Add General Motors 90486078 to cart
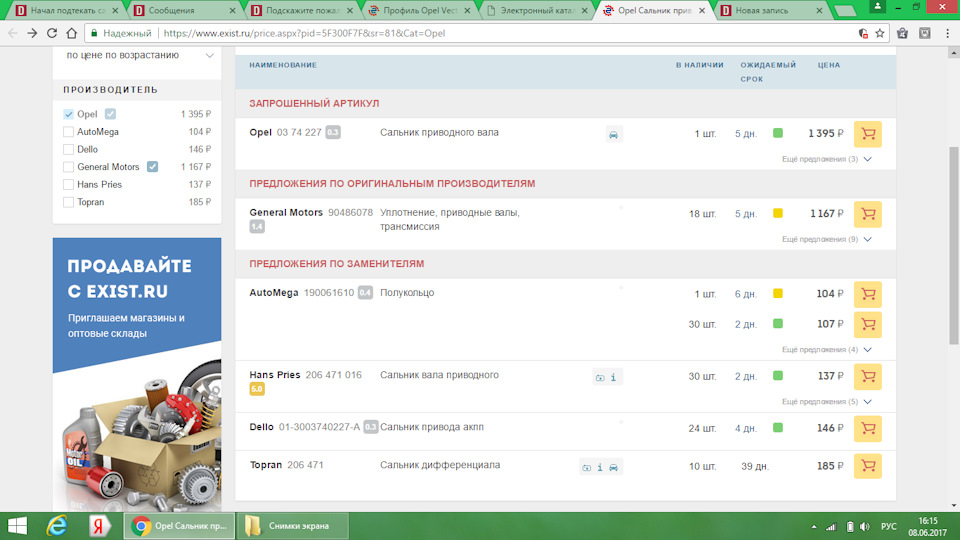 point(868,214)
